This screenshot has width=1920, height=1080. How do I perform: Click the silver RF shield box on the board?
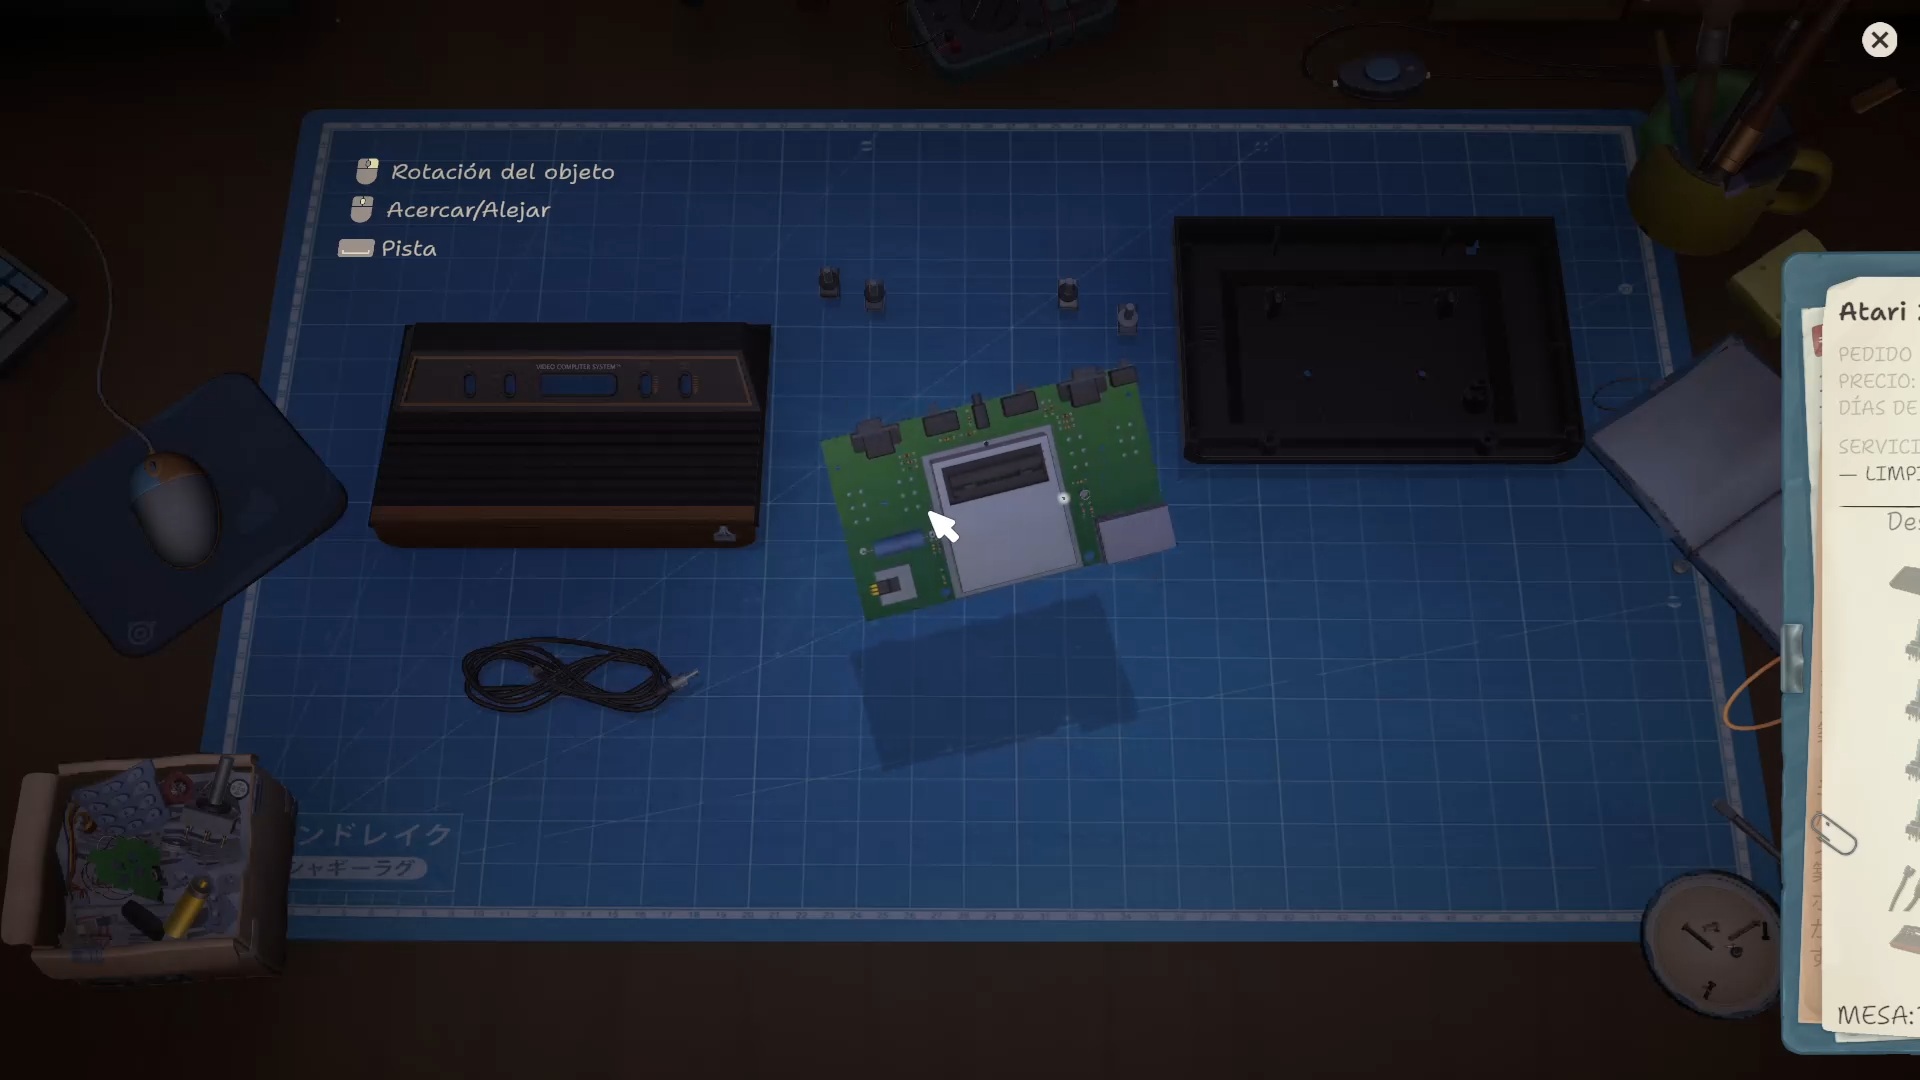point(1136,534)
